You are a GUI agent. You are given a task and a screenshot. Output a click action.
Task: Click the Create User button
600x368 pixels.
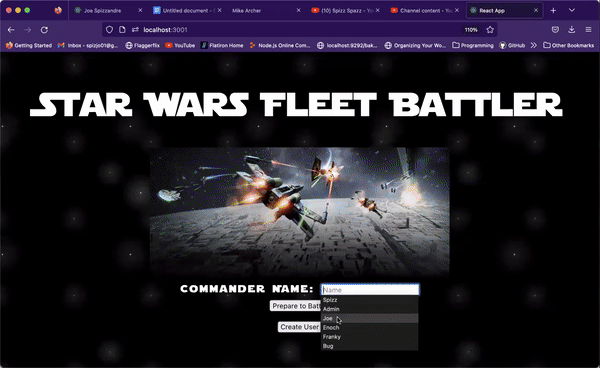299,327
